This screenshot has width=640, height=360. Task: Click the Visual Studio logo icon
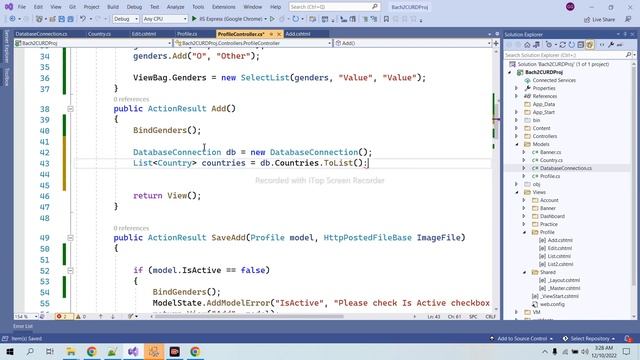tap(9, 7)
